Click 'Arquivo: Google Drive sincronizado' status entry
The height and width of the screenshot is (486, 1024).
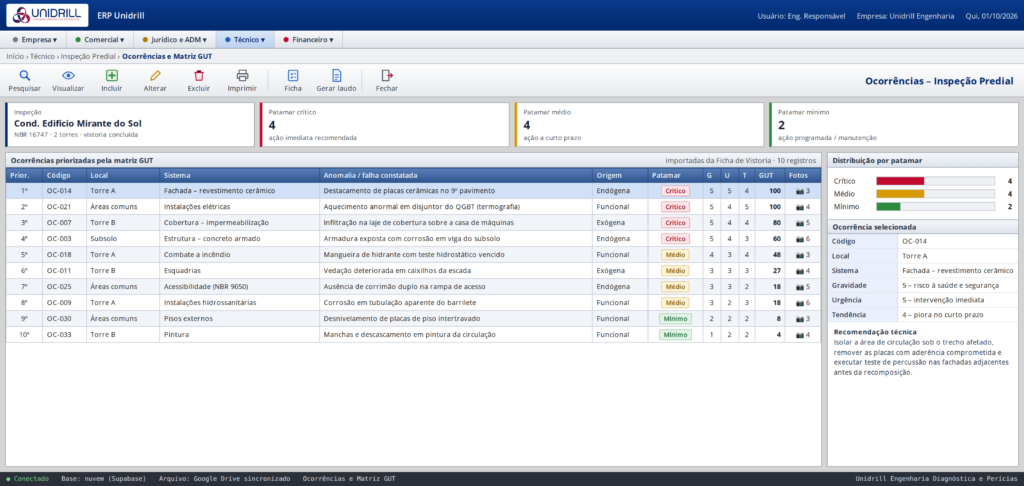pos(225,479)
